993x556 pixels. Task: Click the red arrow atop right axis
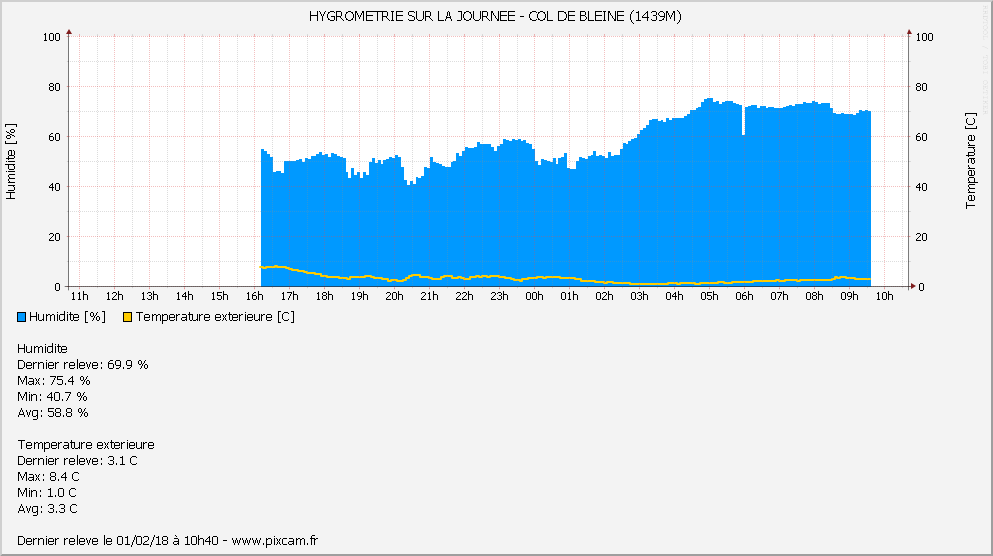909,33
